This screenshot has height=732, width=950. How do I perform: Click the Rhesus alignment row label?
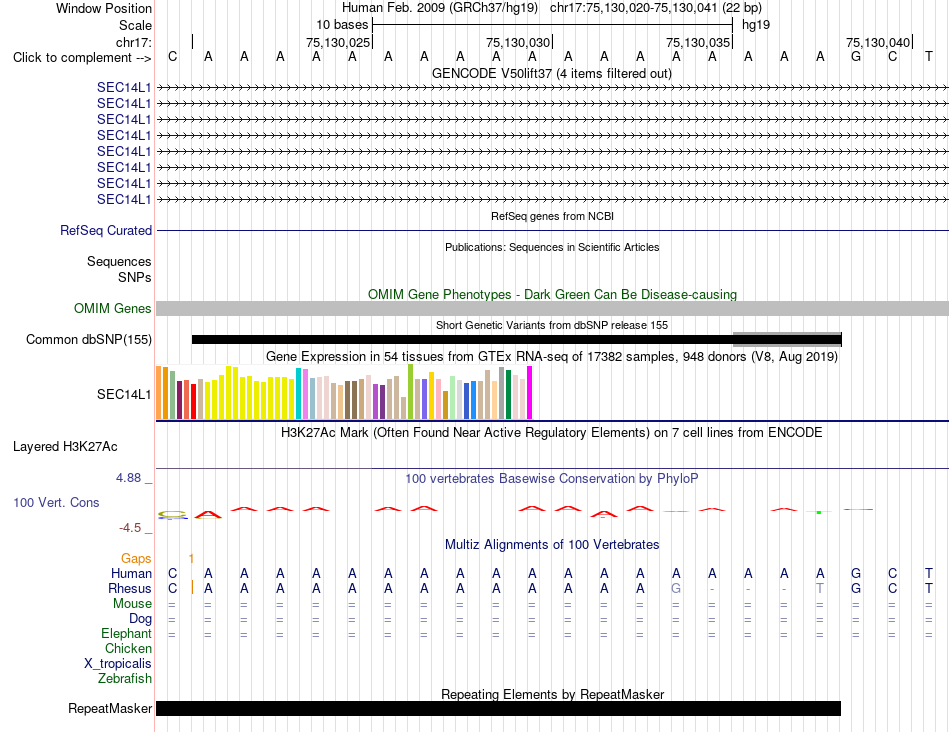click(x=130, y=588)
